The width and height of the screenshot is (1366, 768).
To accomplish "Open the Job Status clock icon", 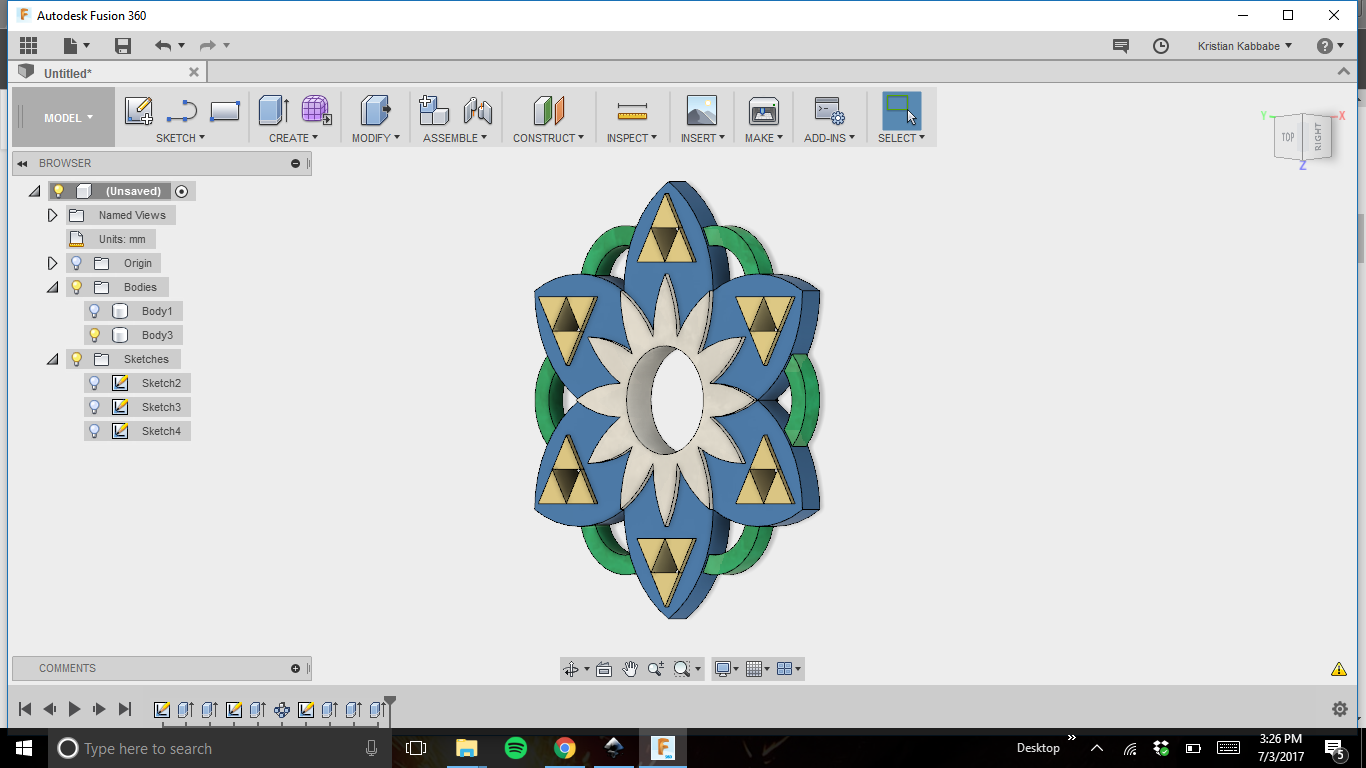I will tap(1161, 46).
